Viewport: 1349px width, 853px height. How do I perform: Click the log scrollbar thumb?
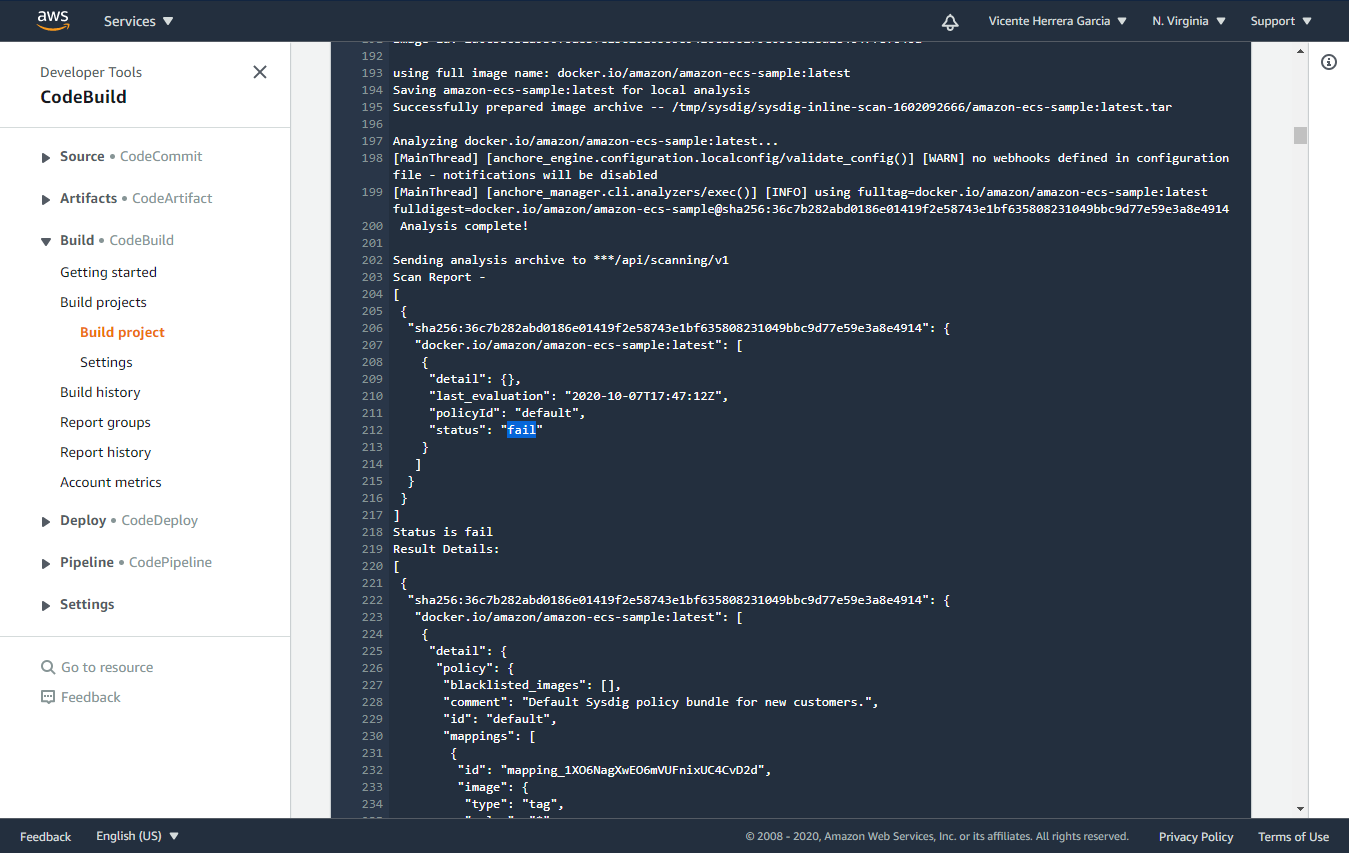pyautogui.click(x=1300, y=136)
